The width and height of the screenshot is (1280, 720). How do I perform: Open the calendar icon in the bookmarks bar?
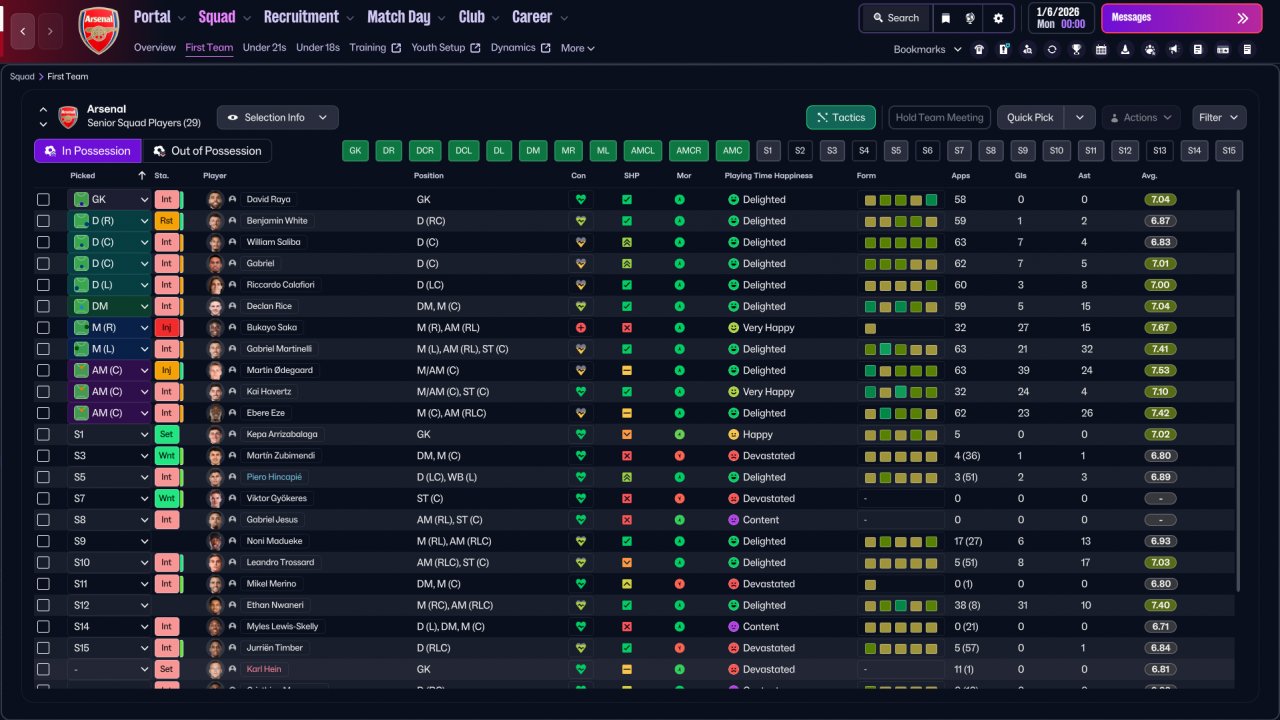click(1101, 49)
